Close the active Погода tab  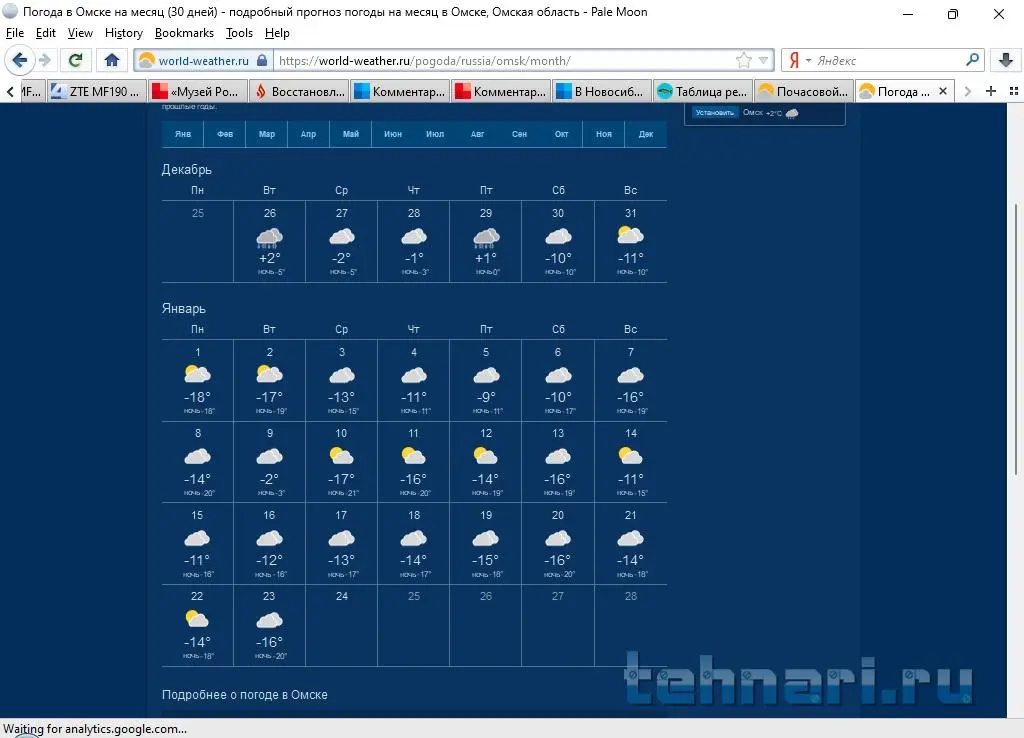[x=942, y=91]
